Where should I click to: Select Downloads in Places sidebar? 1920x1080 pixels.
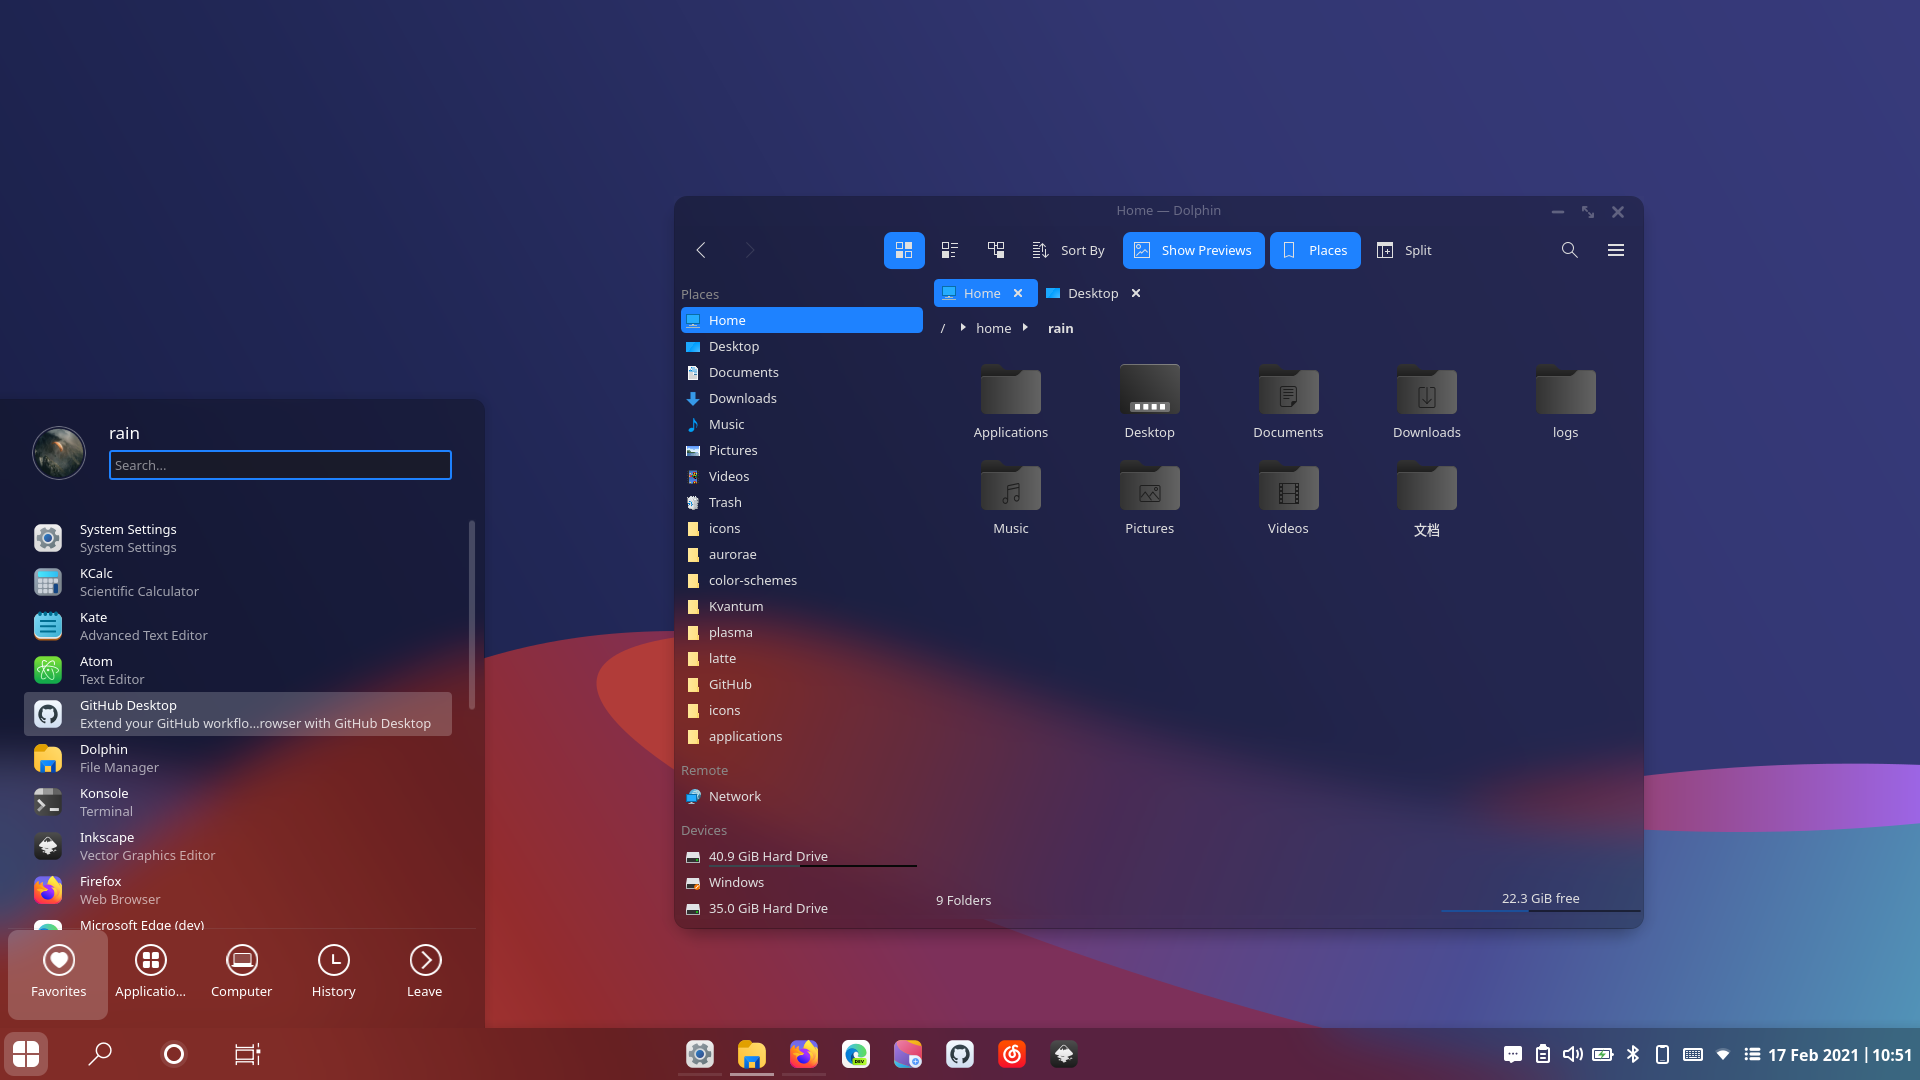click(x=742, y=398)
